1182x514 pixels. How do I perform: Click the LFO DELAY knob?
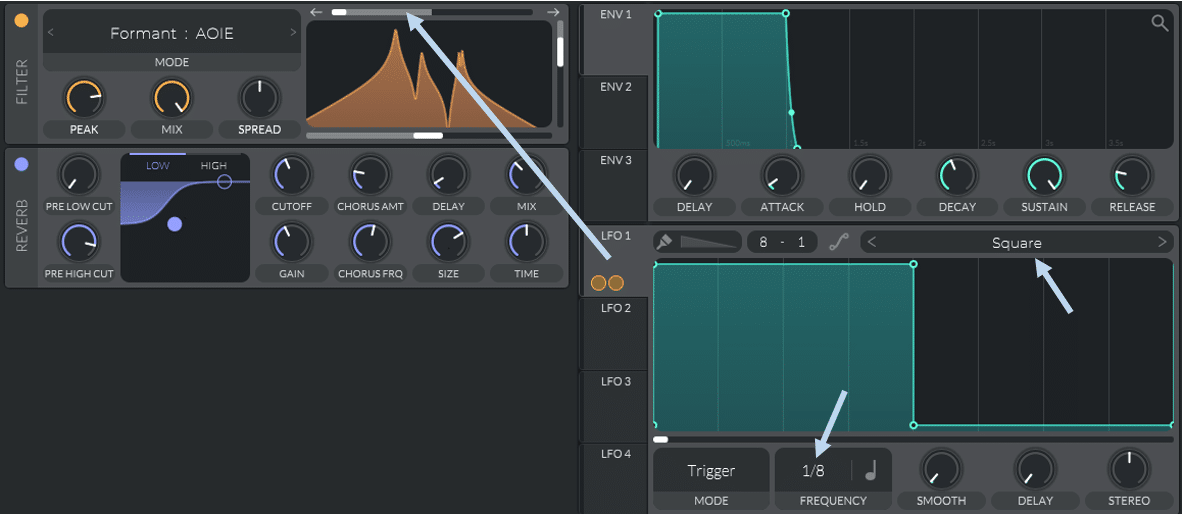tap(1034, 469)
